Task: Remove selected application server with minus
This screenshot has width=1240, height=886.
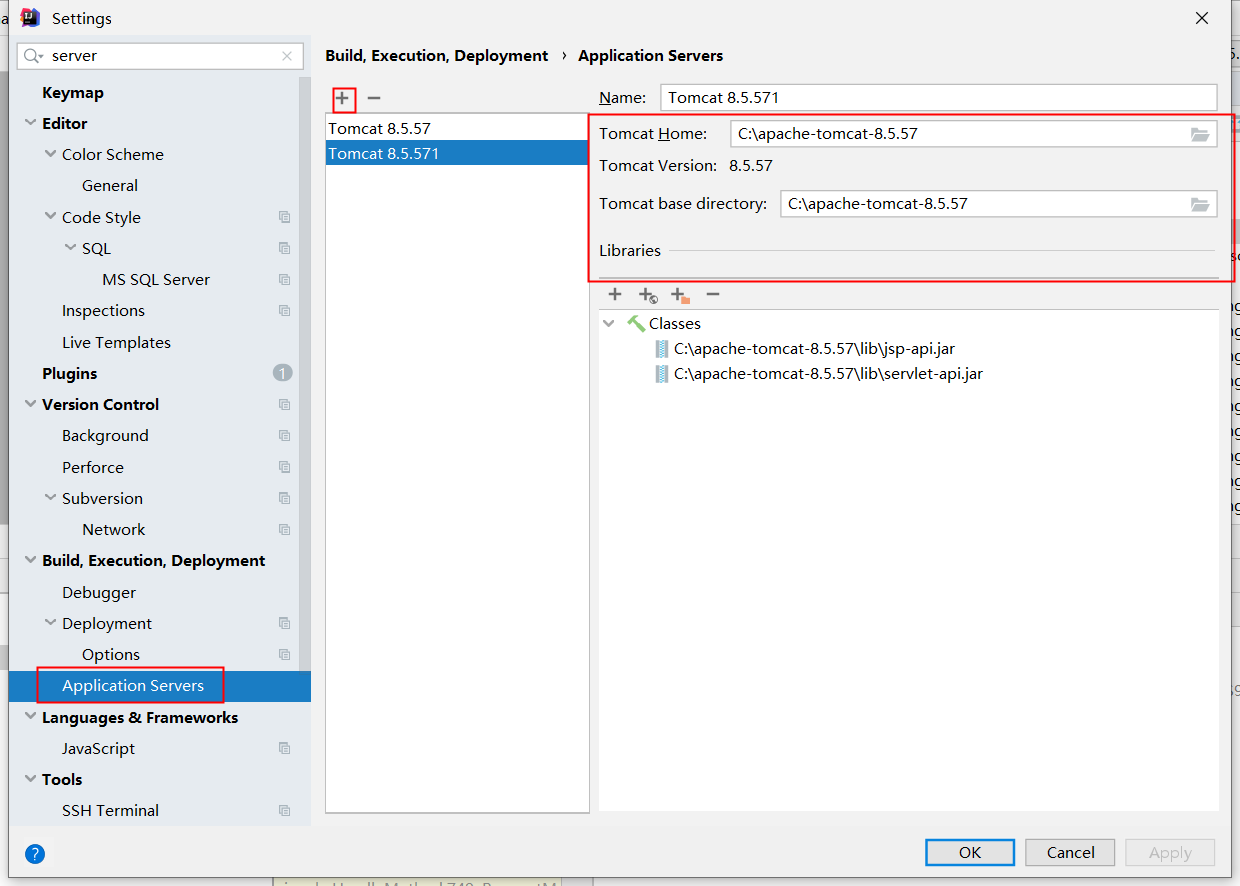Action: [374, 98]
